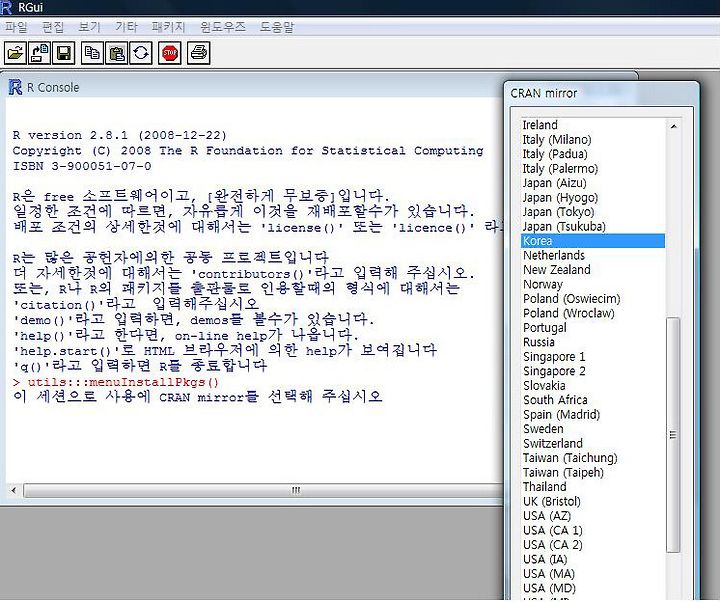
Task: Open the 도움말 menu
Action: pyautogui.click(x=277, y=27)
